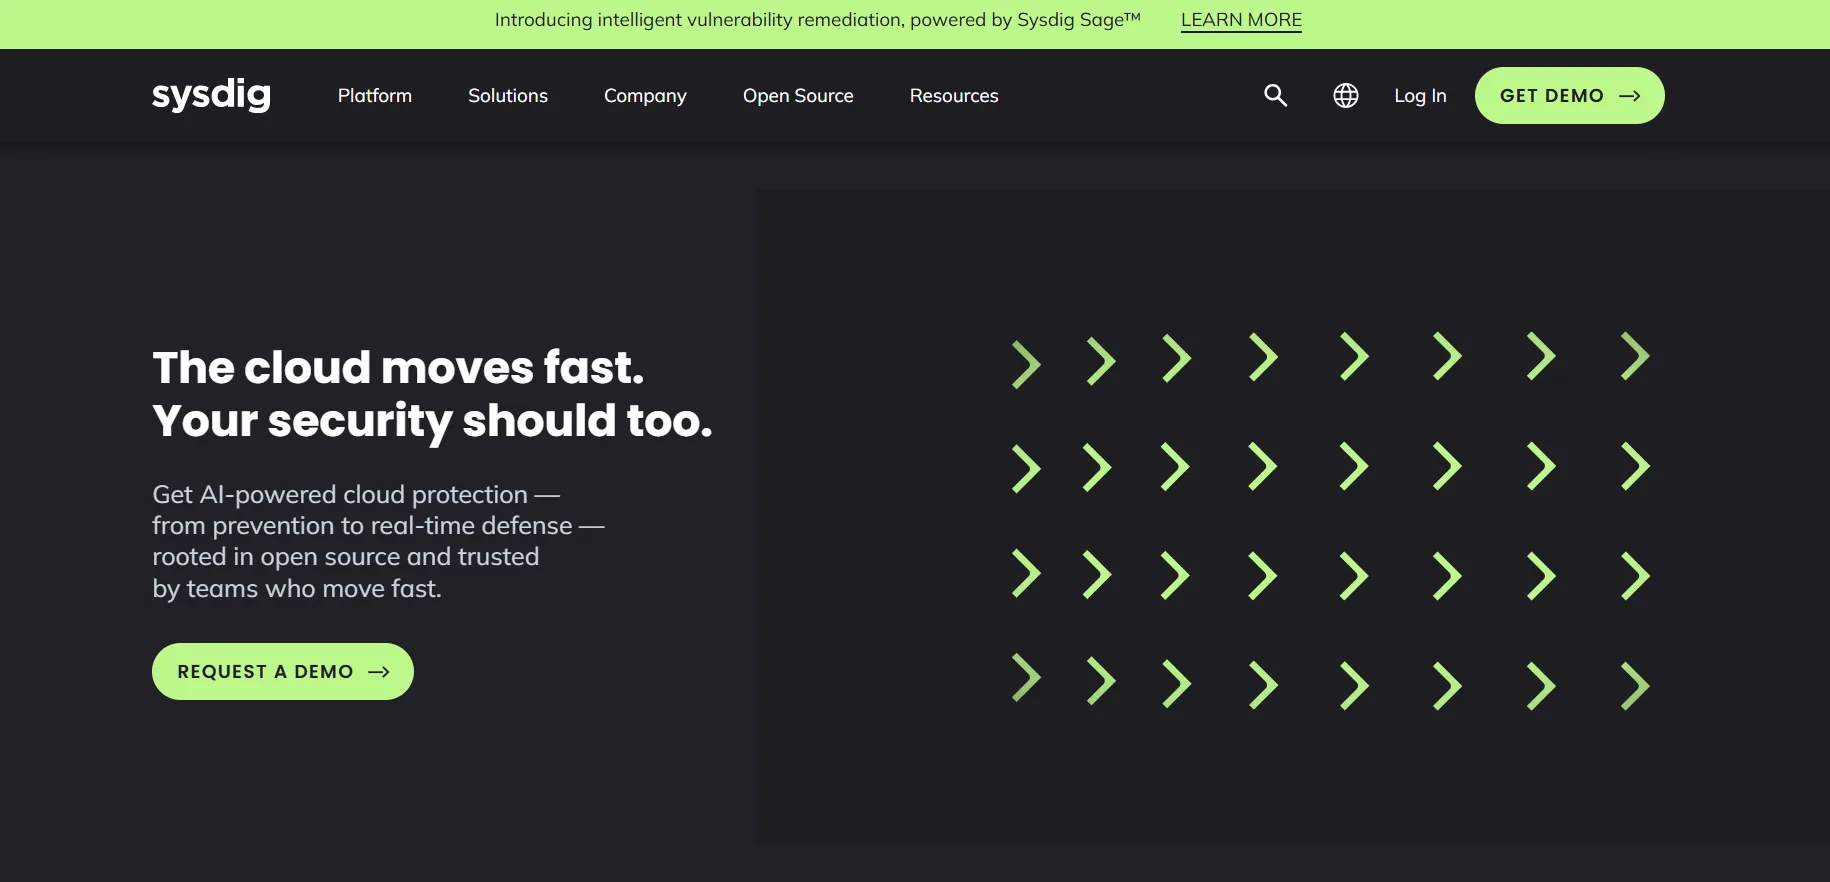Click the Log In link
Image resolution: width=1830 pixels, height=882 pixels.
click(1420, 96)
